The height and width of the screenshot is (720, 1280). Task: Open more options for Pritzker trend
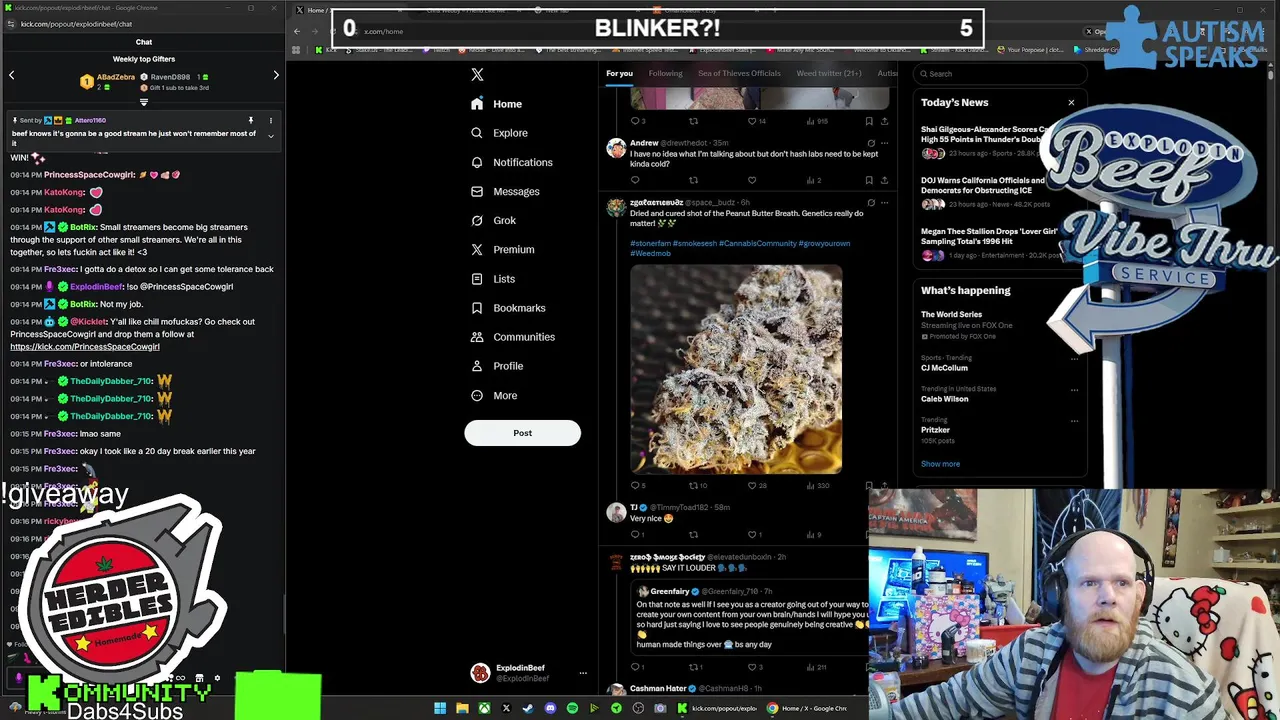point(1074,420)
